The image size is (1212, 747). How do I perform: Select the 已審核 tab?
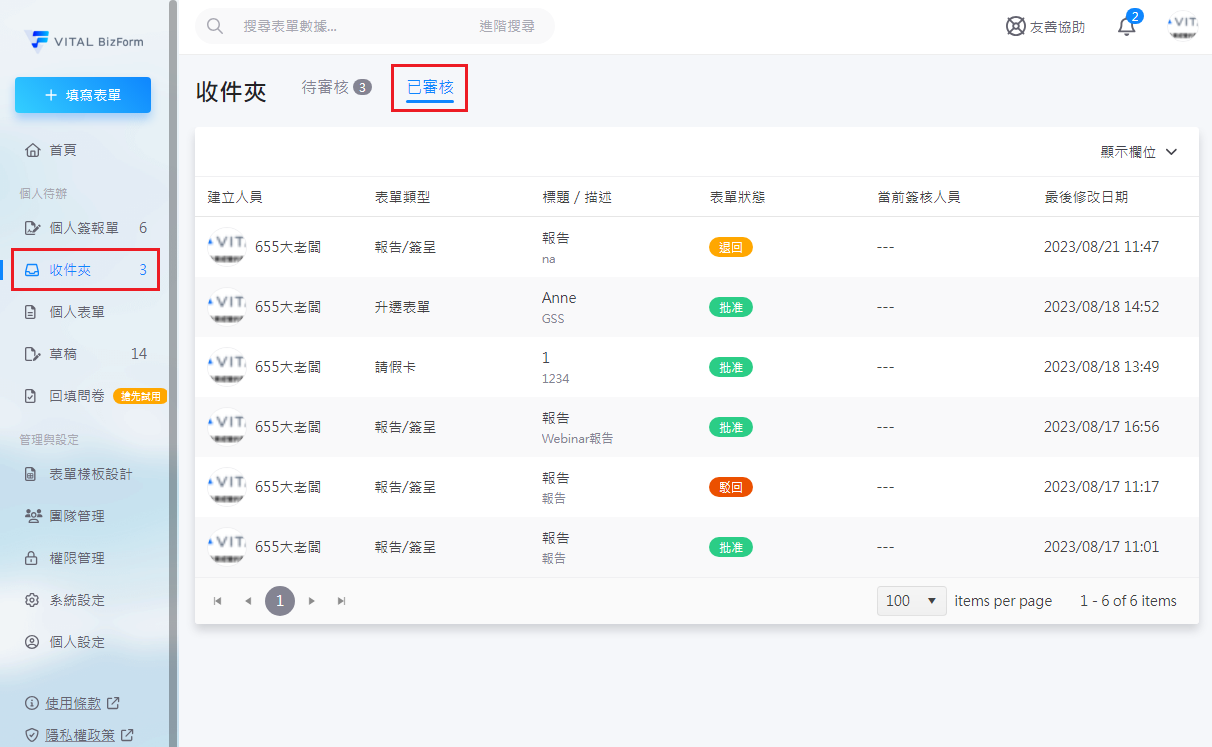pyautogui.click(x=429, y=88)
